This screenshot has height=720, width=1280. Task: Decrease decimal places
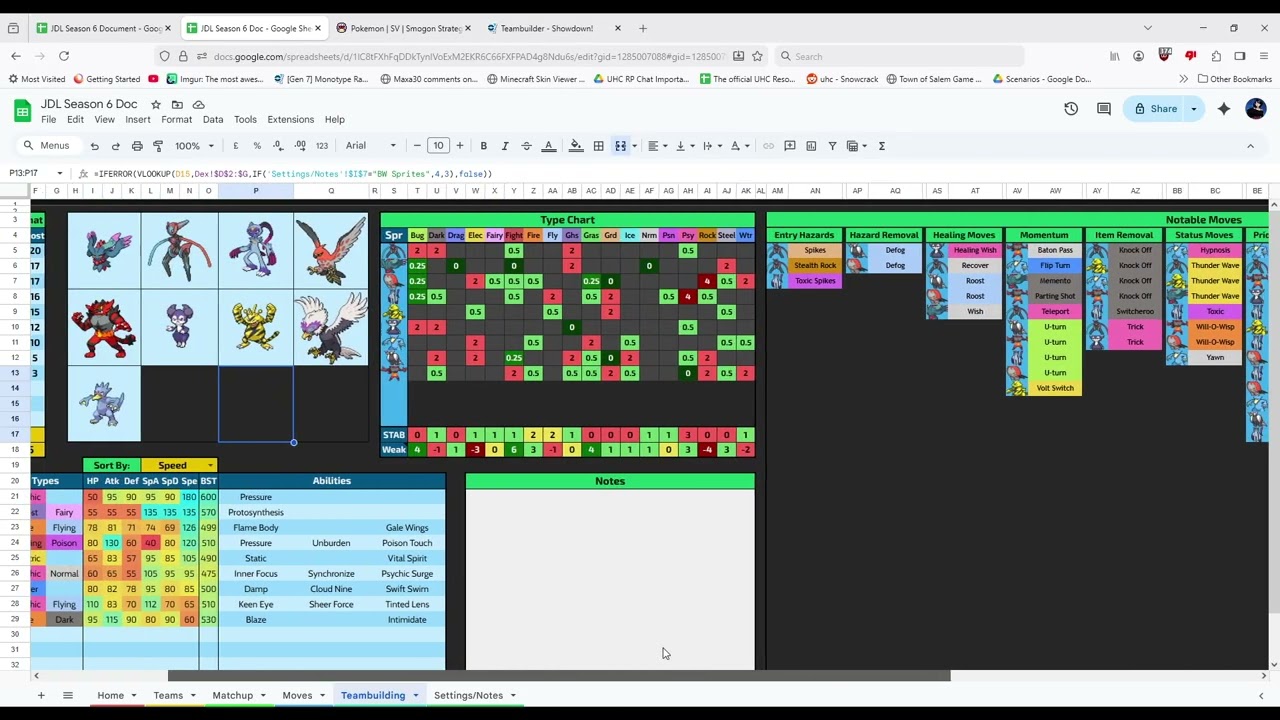[278, 146]
